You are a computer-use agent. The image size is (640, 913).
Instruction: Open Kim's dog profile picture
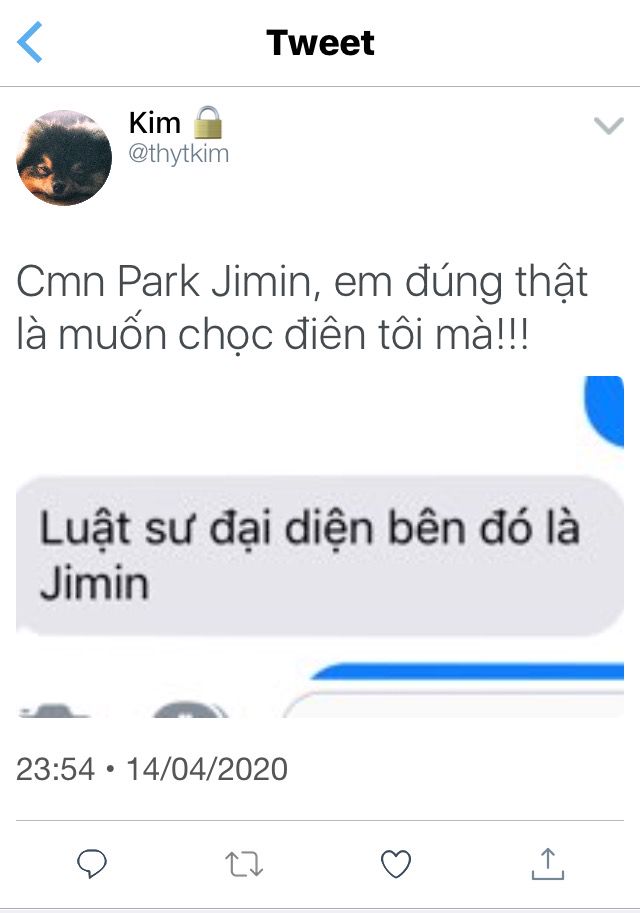(64, 157)
